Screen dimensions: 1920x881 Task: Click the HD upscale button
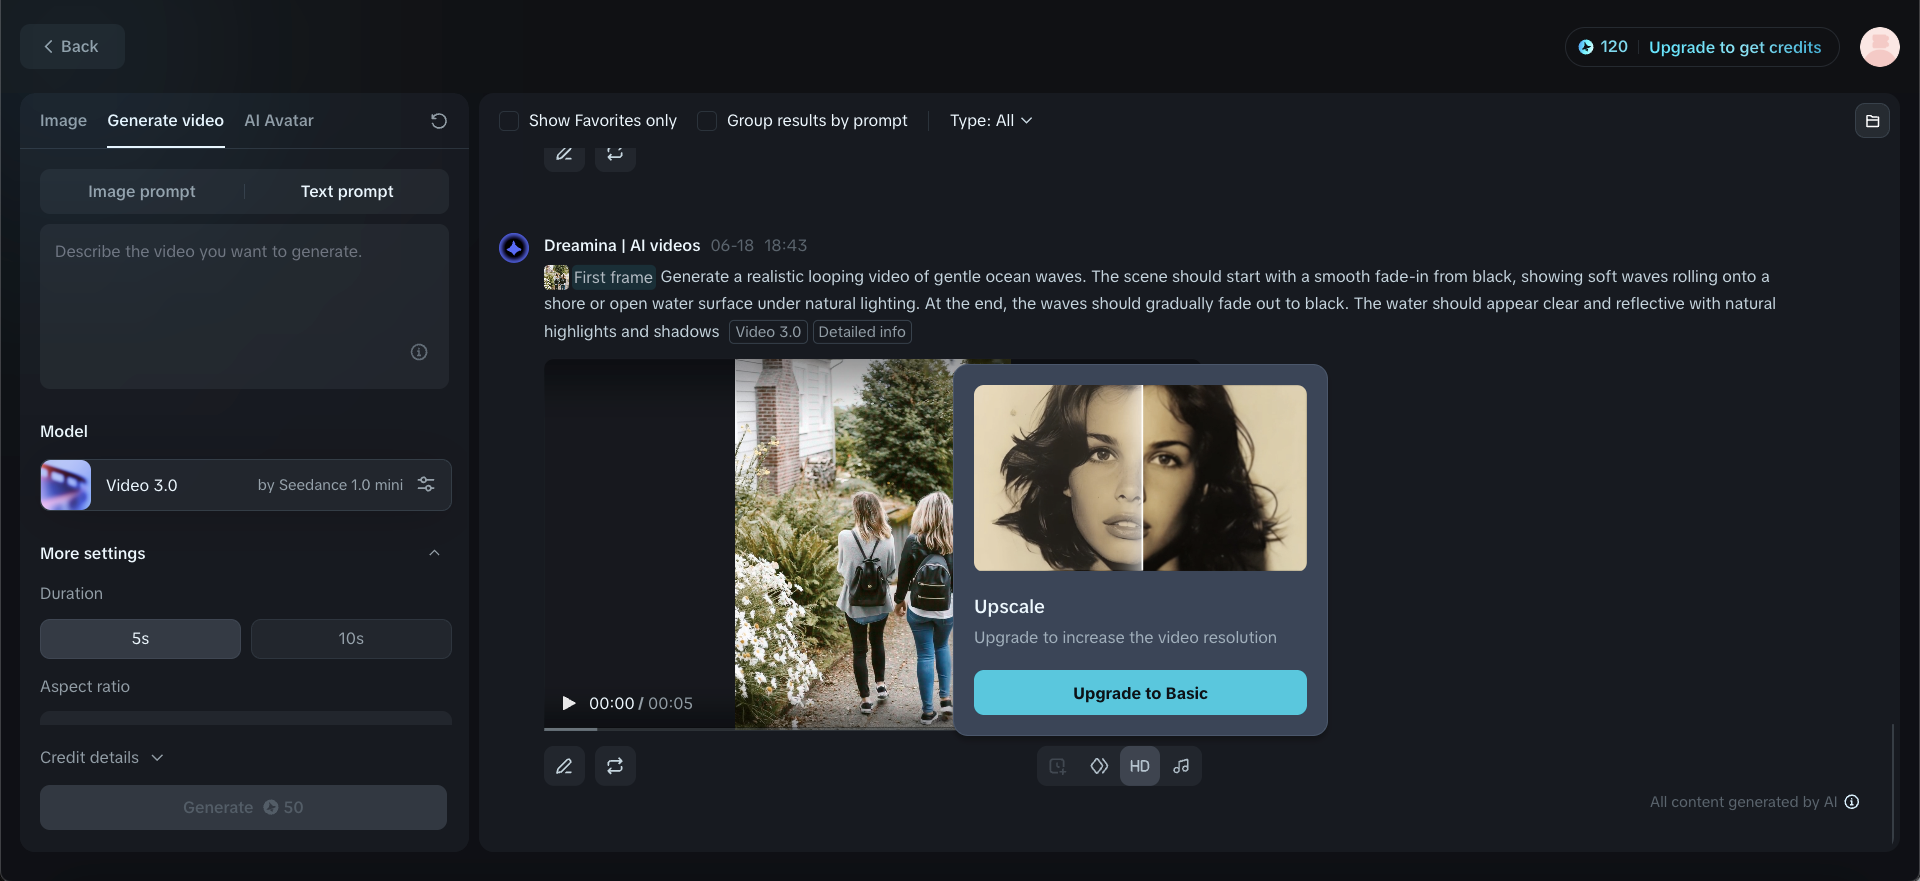click(x=1140, y=766)
